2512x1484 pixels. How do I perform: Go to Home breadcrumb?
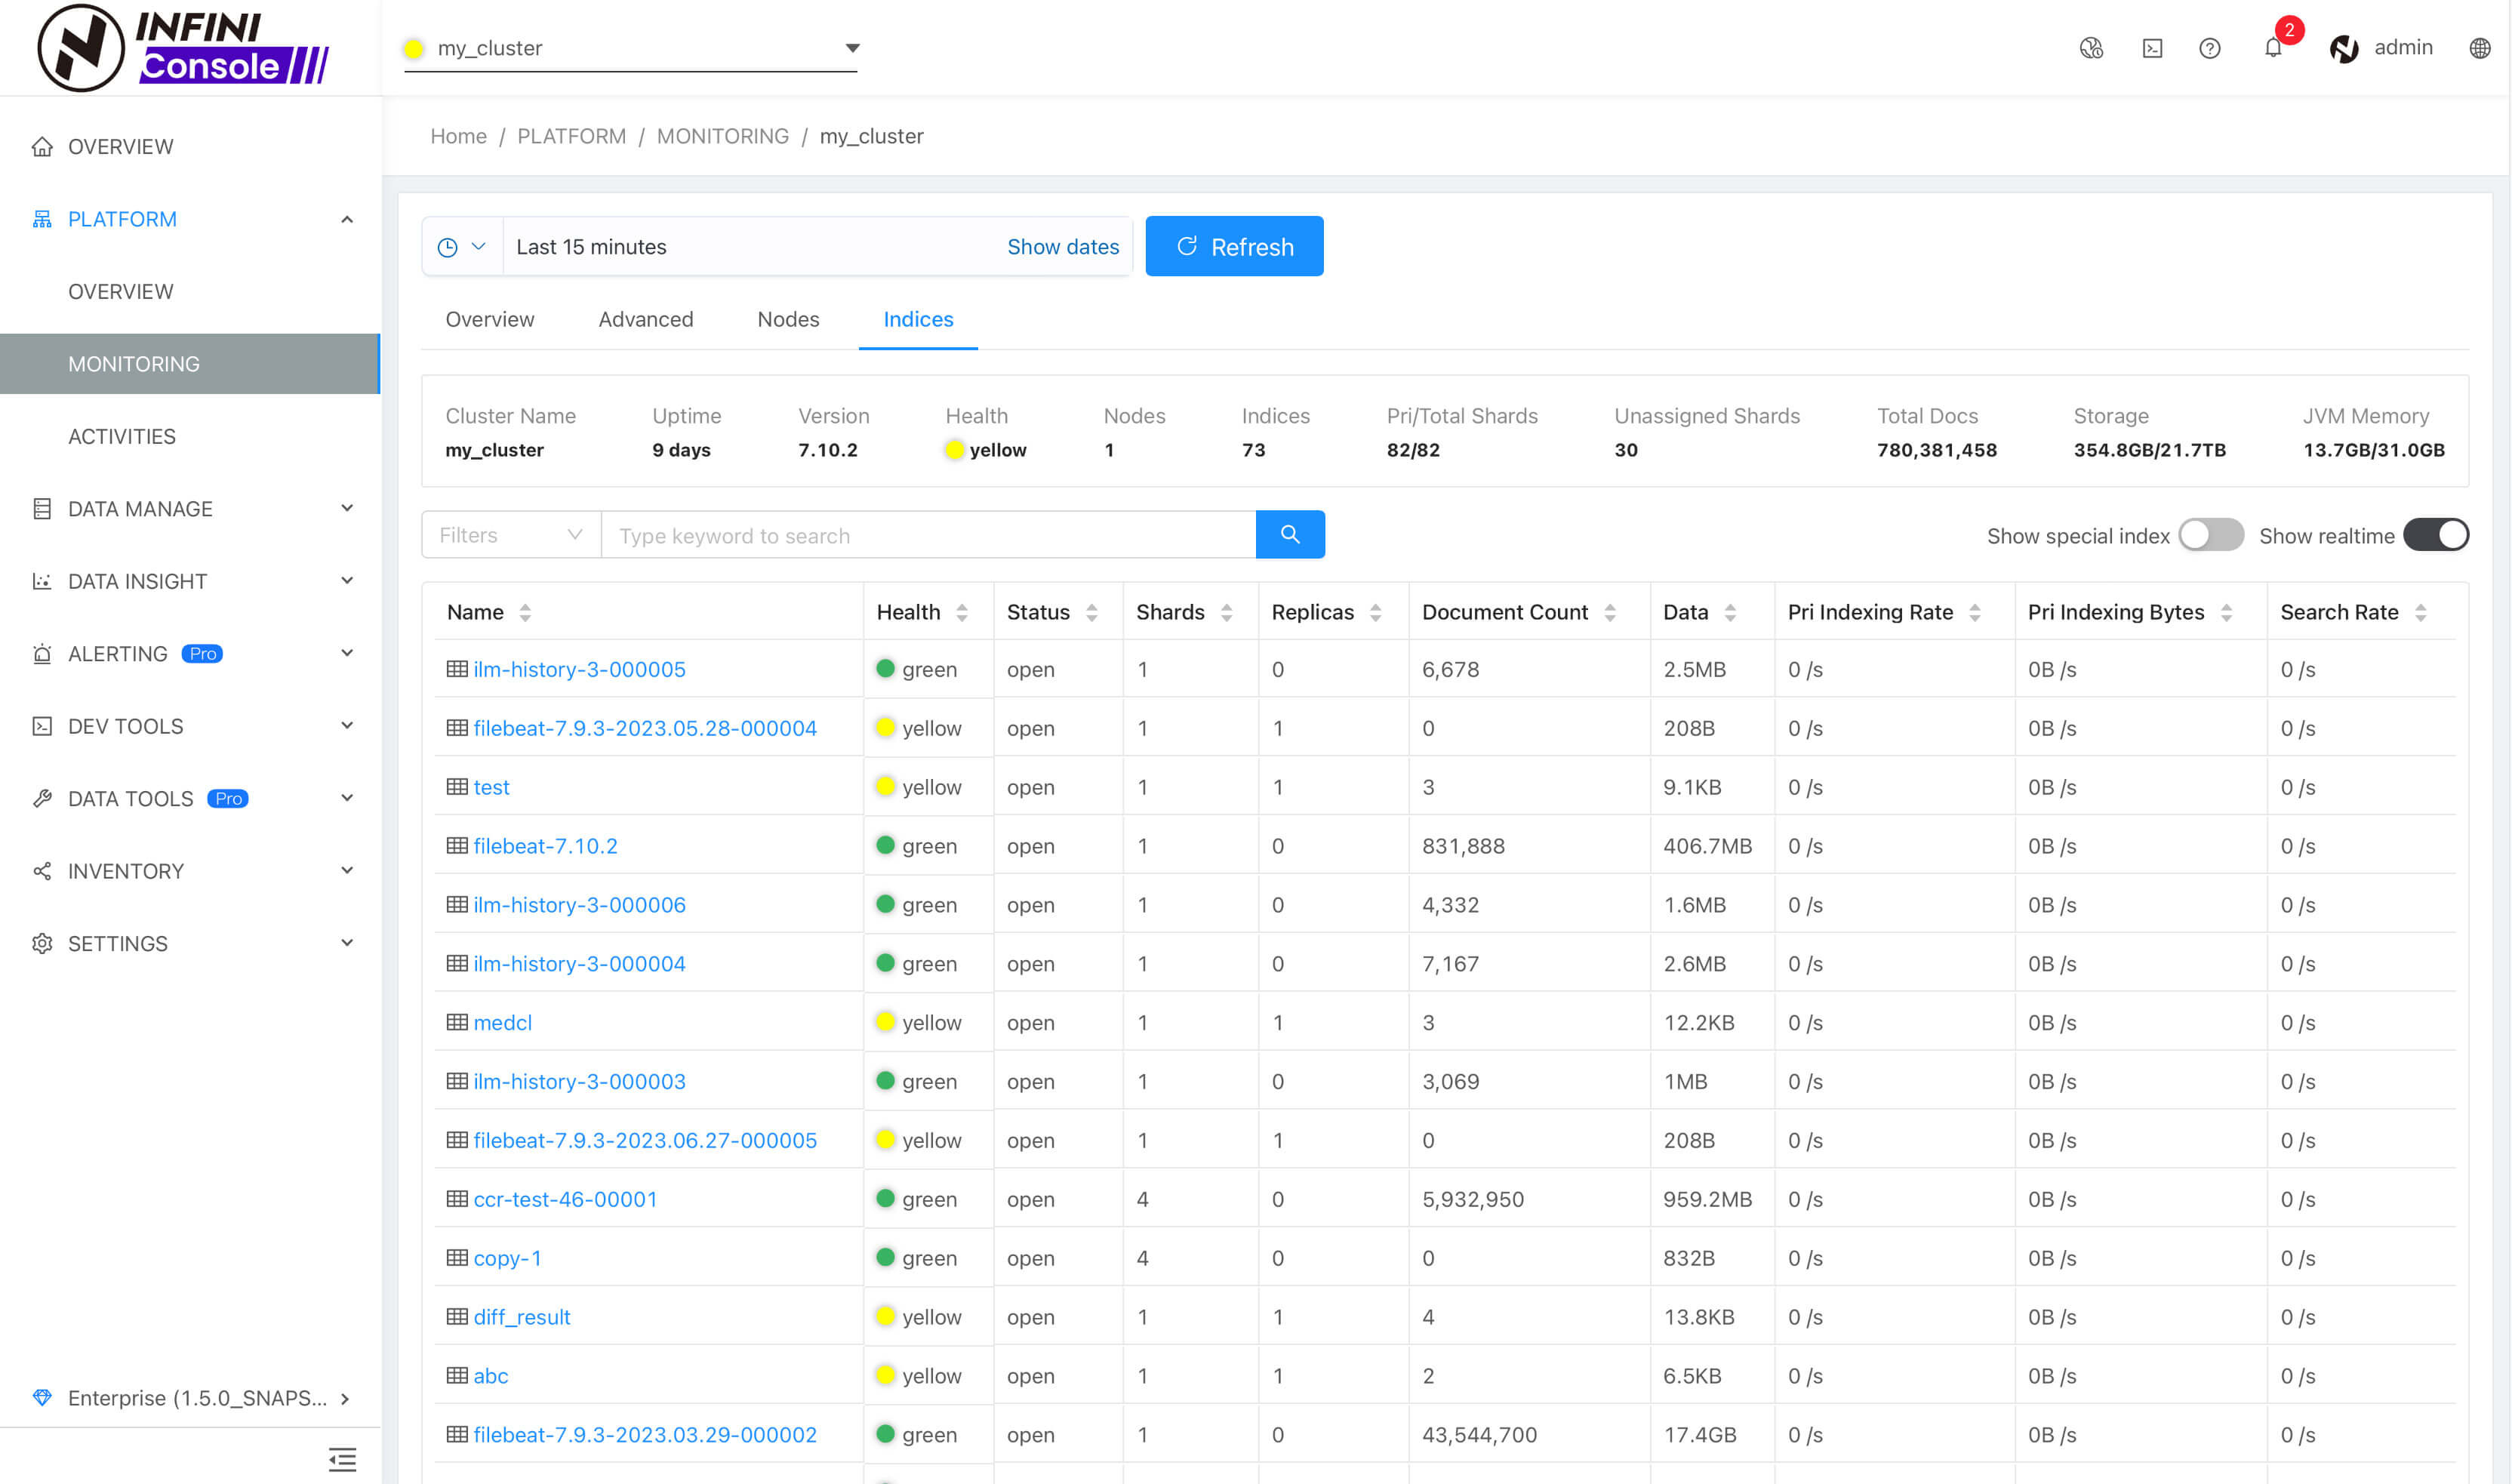[458, 136]
